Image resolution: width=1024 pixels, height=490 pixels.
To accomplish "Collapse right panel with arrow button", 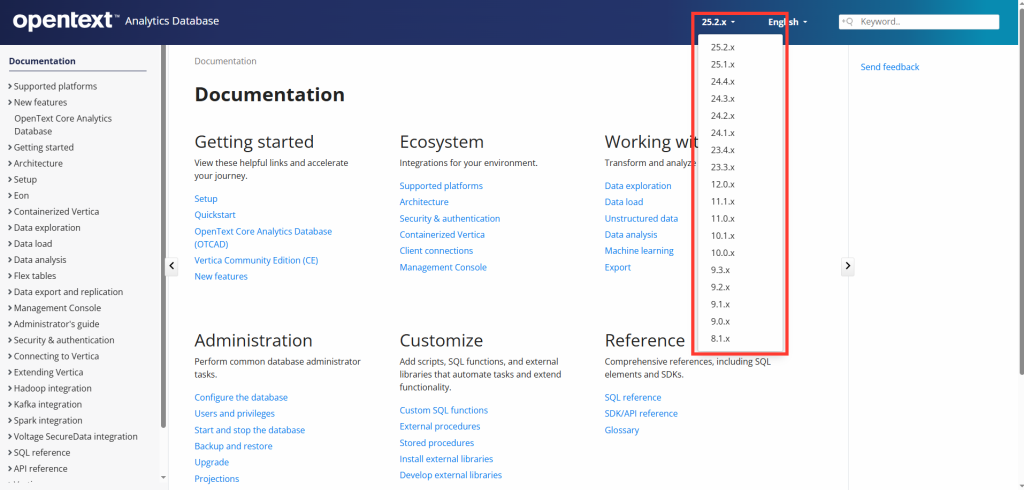I will [847, 266].
